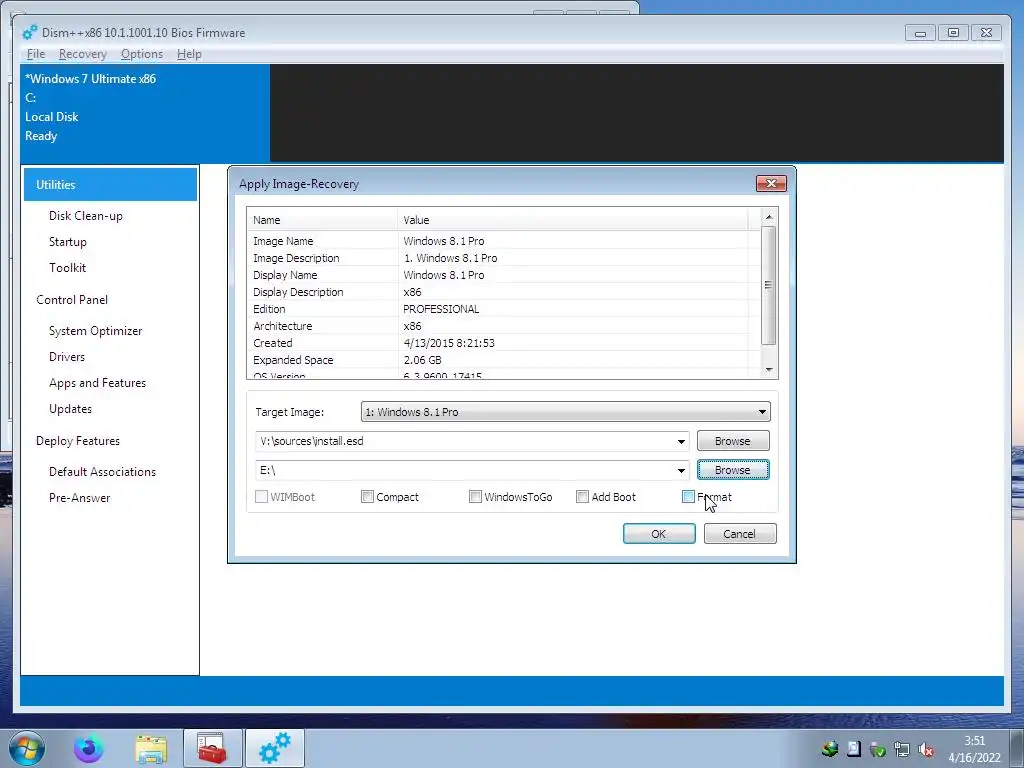
Task: Select the Dism++ gears taskbar icon
Action: pyautogui.click(x=275, y=748)
